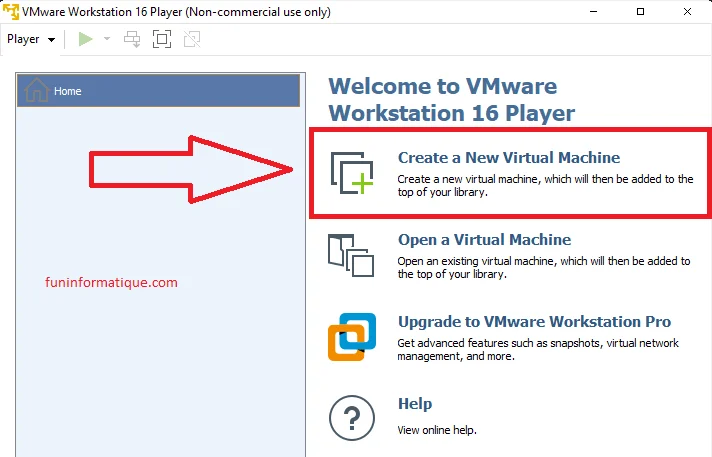Click Send Ctrl+Alt+Del toolbar icon

pyautogui.click(x=132, y=39)
